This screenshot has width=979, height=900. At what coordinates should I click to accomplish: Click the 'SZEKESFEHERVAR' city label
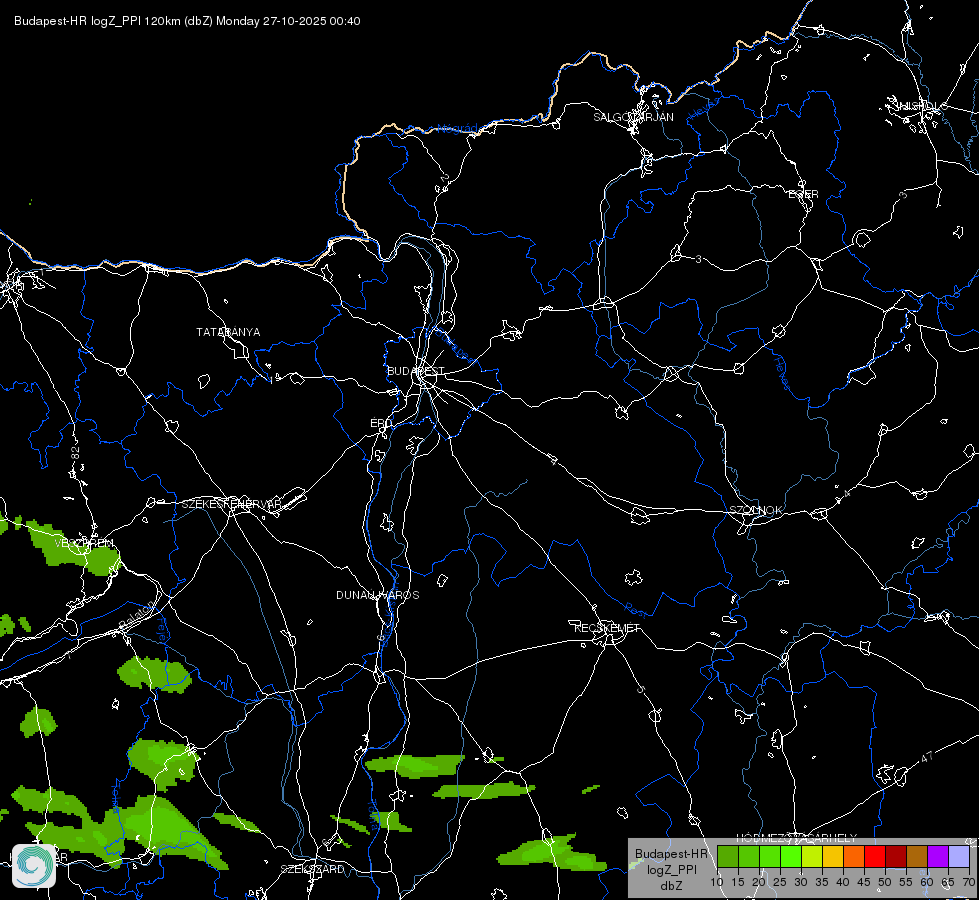(x=232, y=504)
